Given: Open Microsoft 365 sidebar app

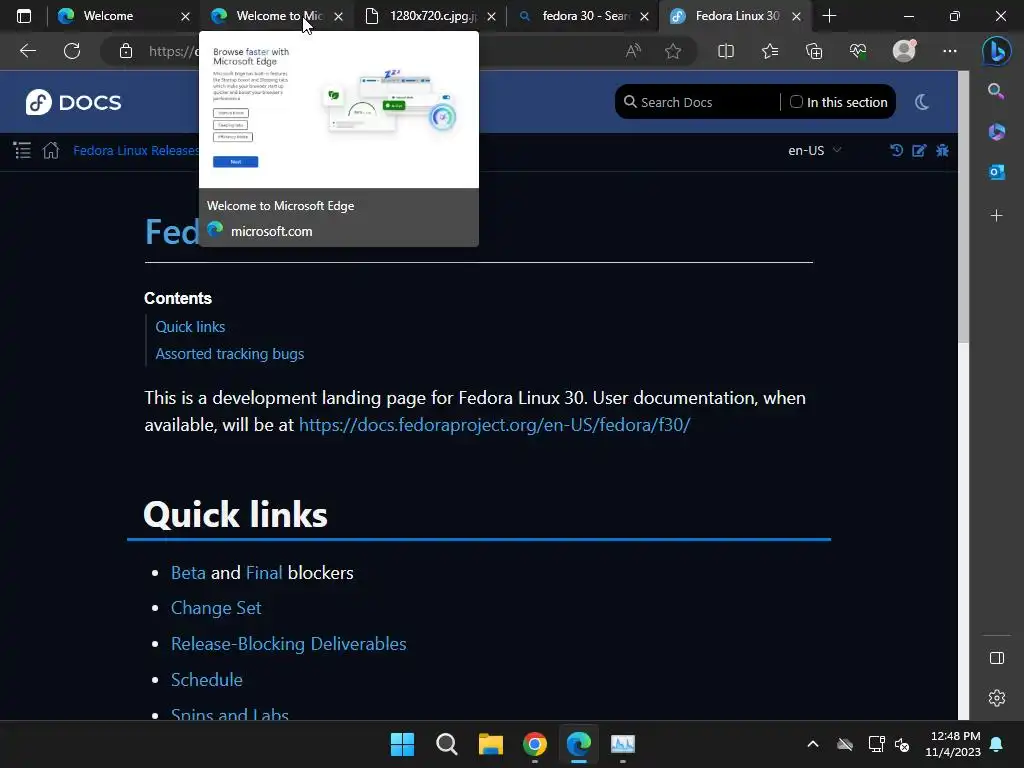Looking at the screenshot, I should 996,131.
